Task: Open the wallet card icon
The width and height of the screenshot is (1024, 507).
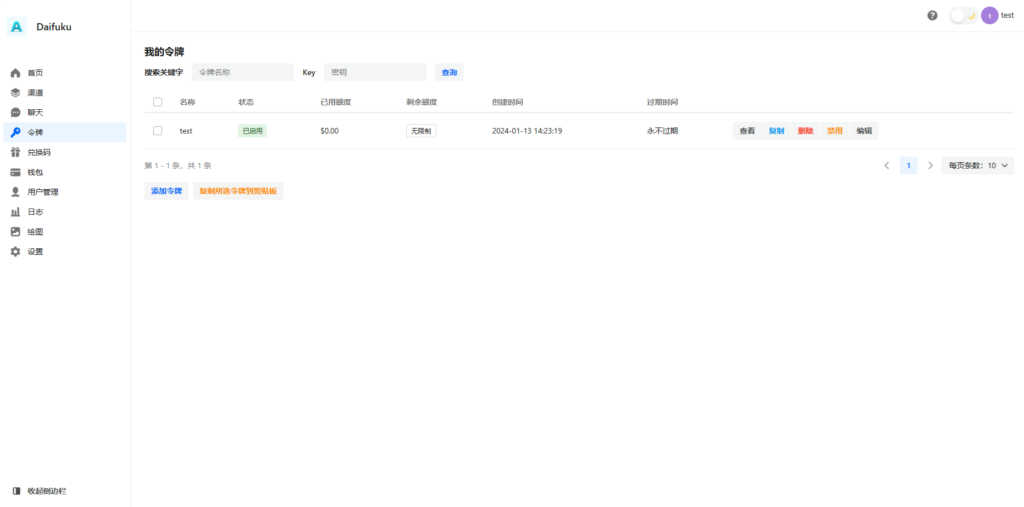Action: pos(15,172)
